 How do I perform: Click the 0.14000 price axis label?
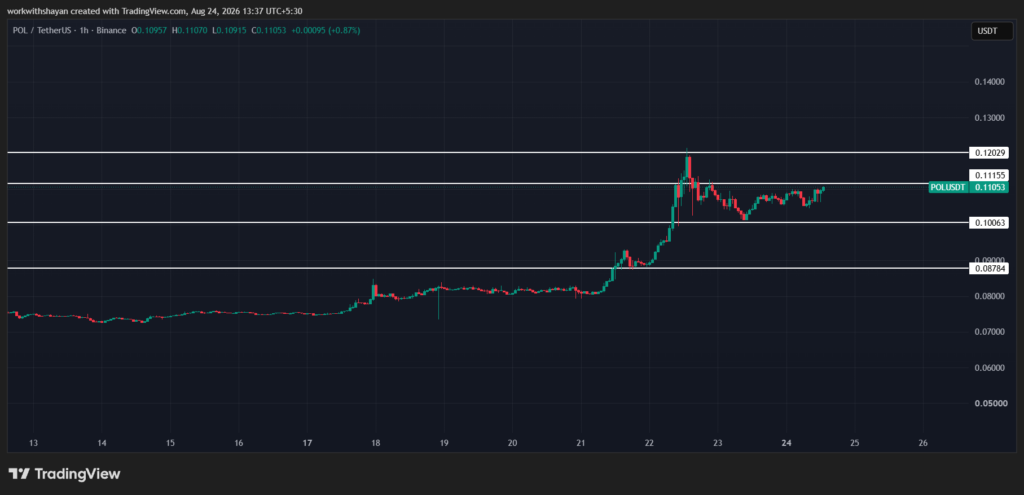(990, 82)
